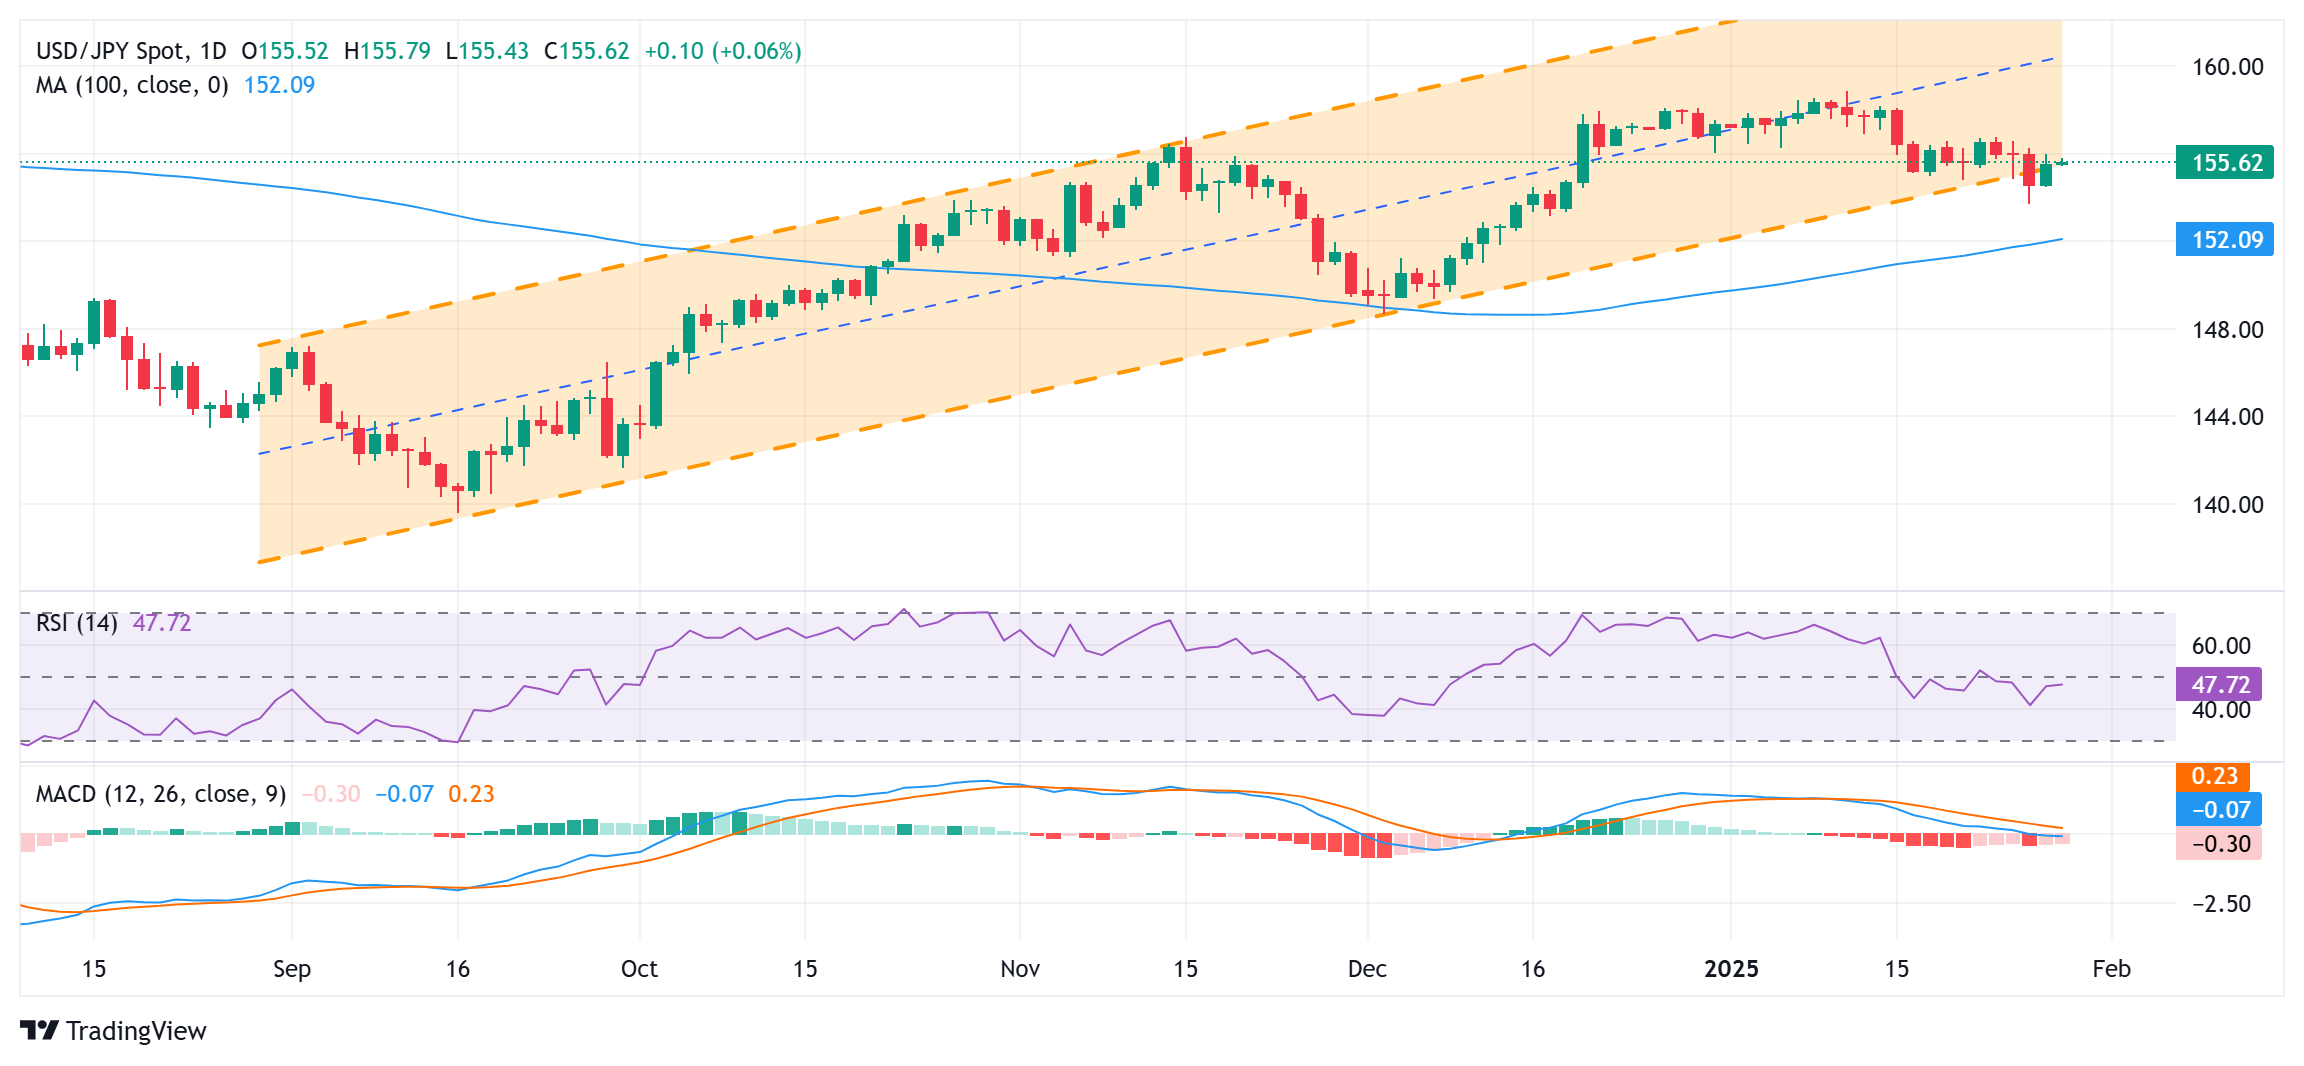Click the purple 47.72 RSI value label
2304x1066 pixels.
[x=2222, y=684]
